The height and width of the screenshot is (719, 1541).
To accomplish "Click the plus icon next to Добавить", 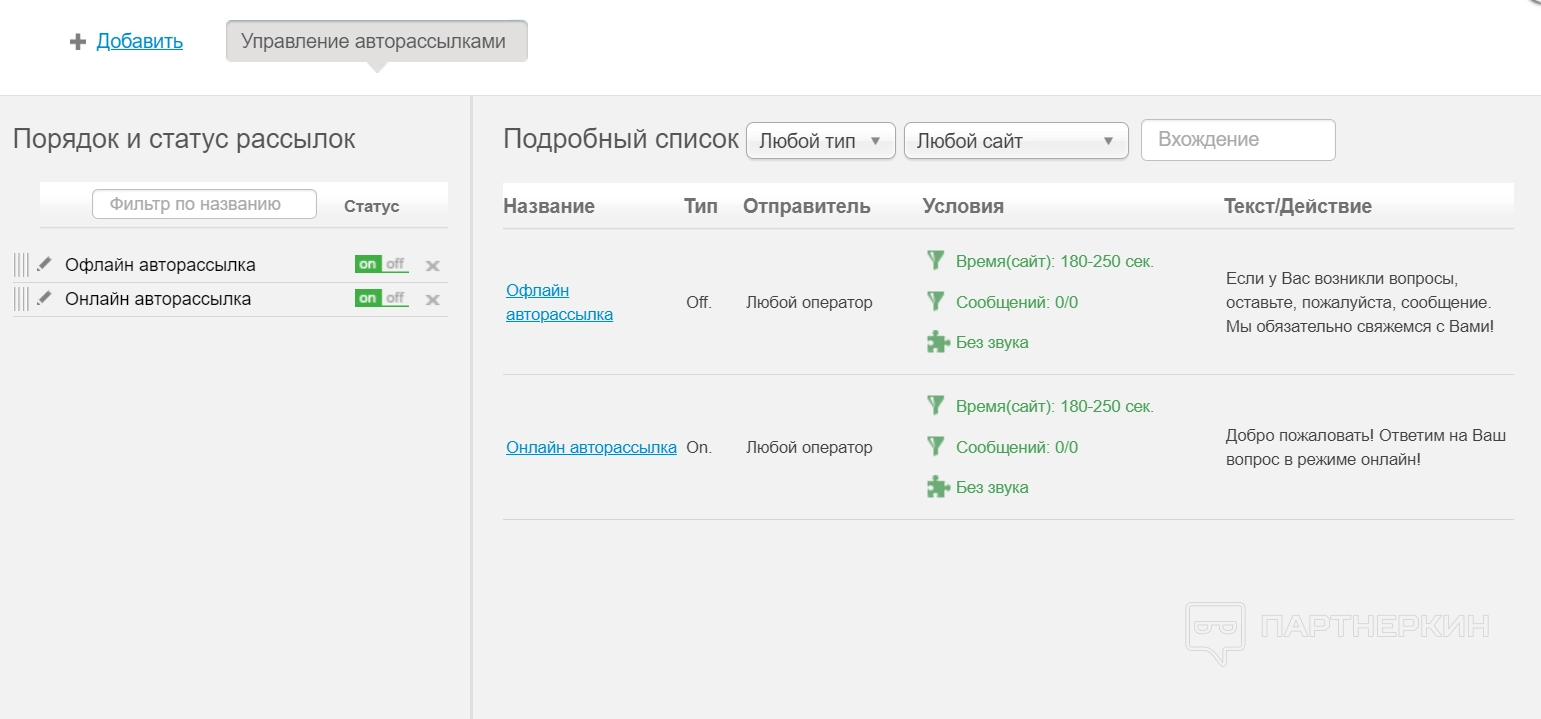I will (78, 42).
